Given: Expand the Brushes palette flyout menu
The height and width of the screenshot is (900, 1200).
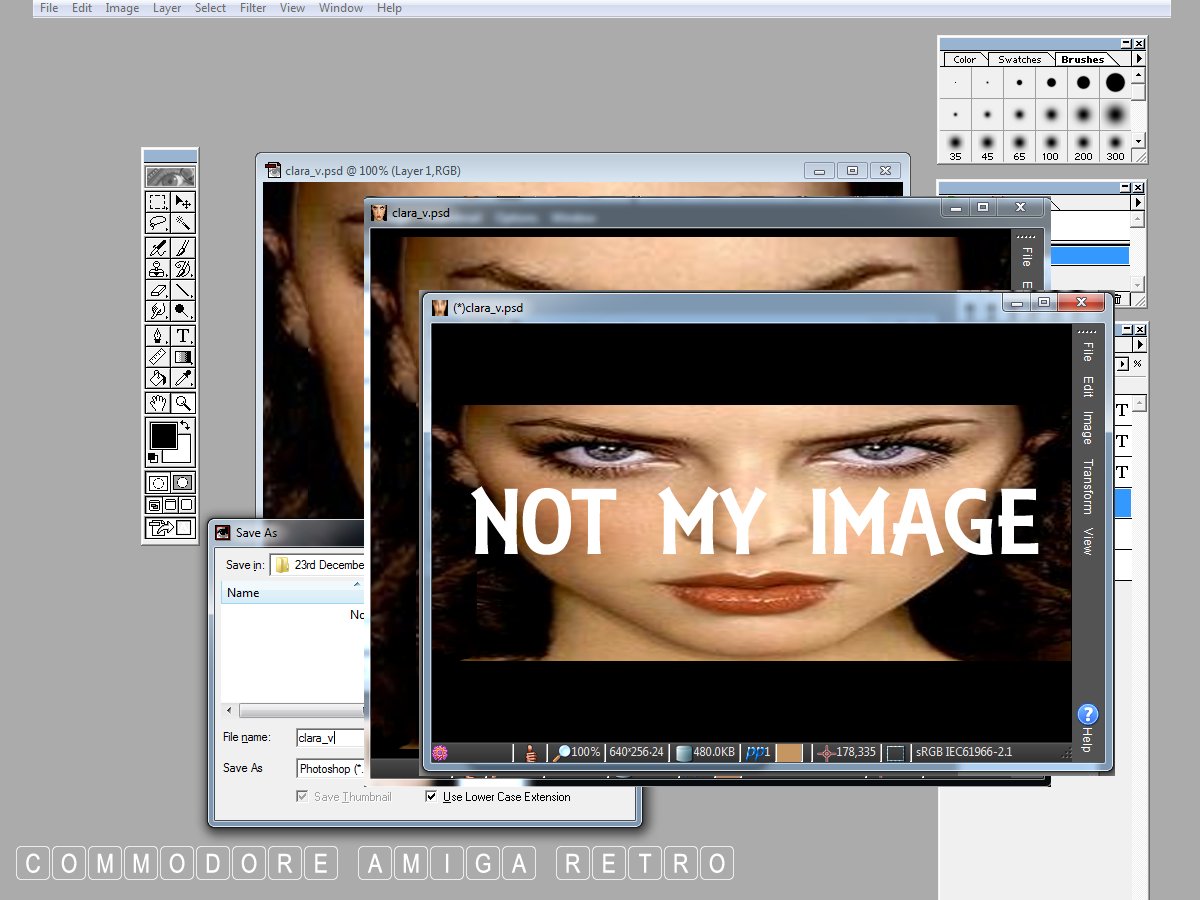Looking at the screenshot, I should coord(1138,59).
